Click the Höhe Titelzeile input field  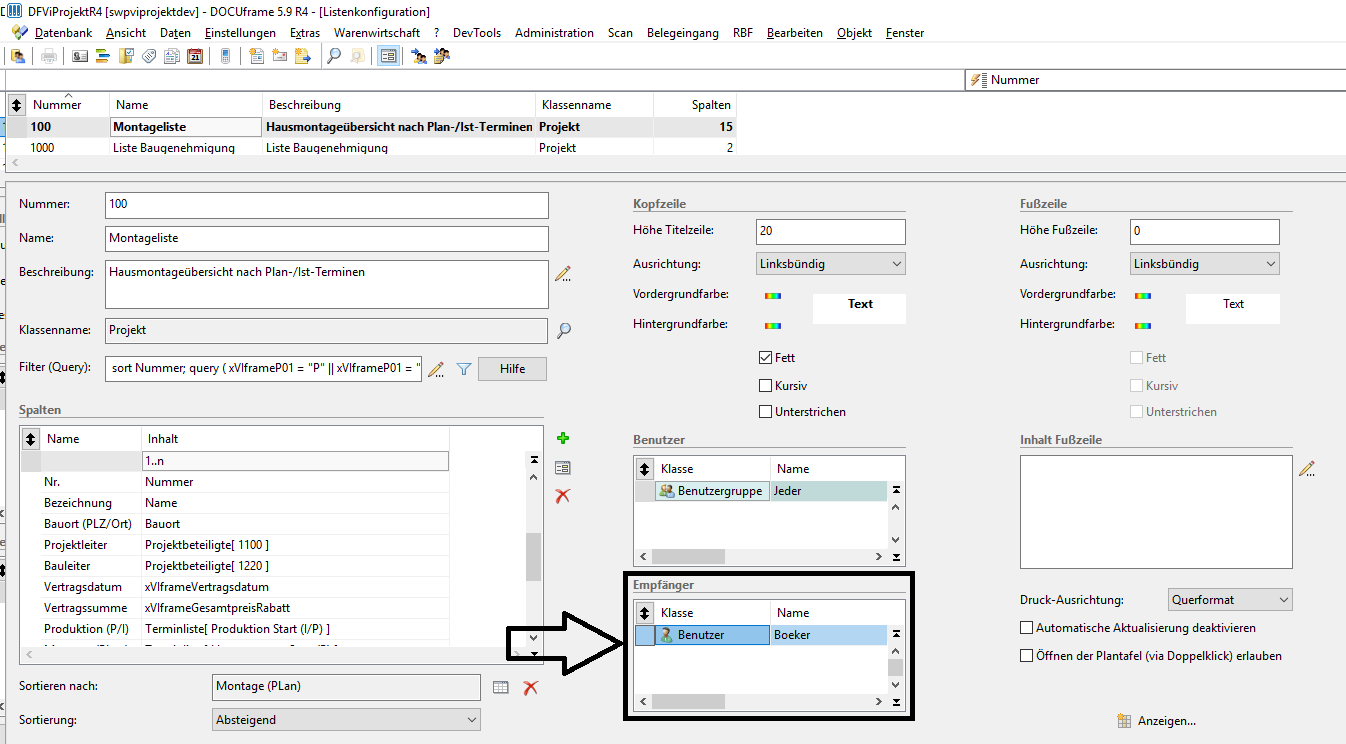point(831,231)
